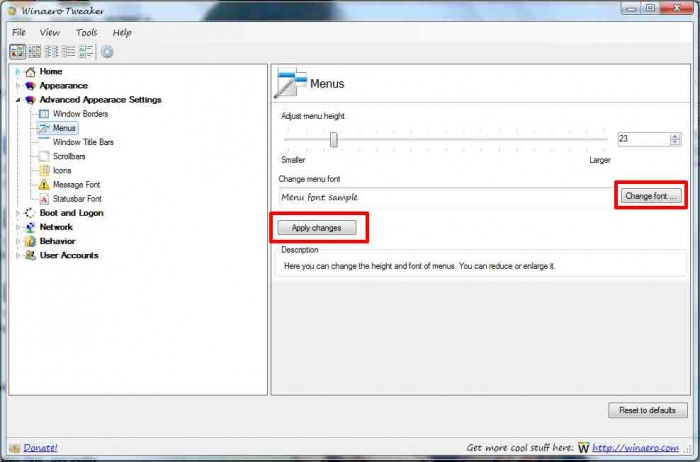Expand the Behavior tree node

[18, 241]
